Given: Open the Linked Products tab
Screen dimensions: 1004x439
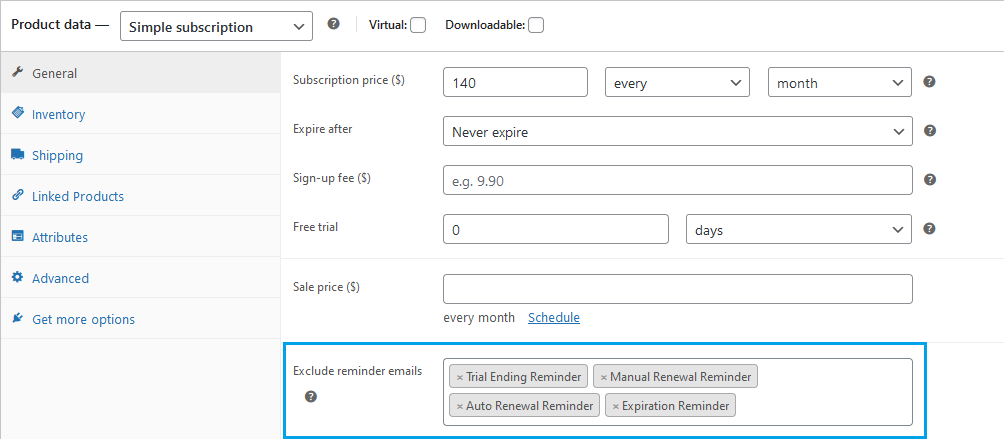Looking at the screenshot, I should 77,197.
